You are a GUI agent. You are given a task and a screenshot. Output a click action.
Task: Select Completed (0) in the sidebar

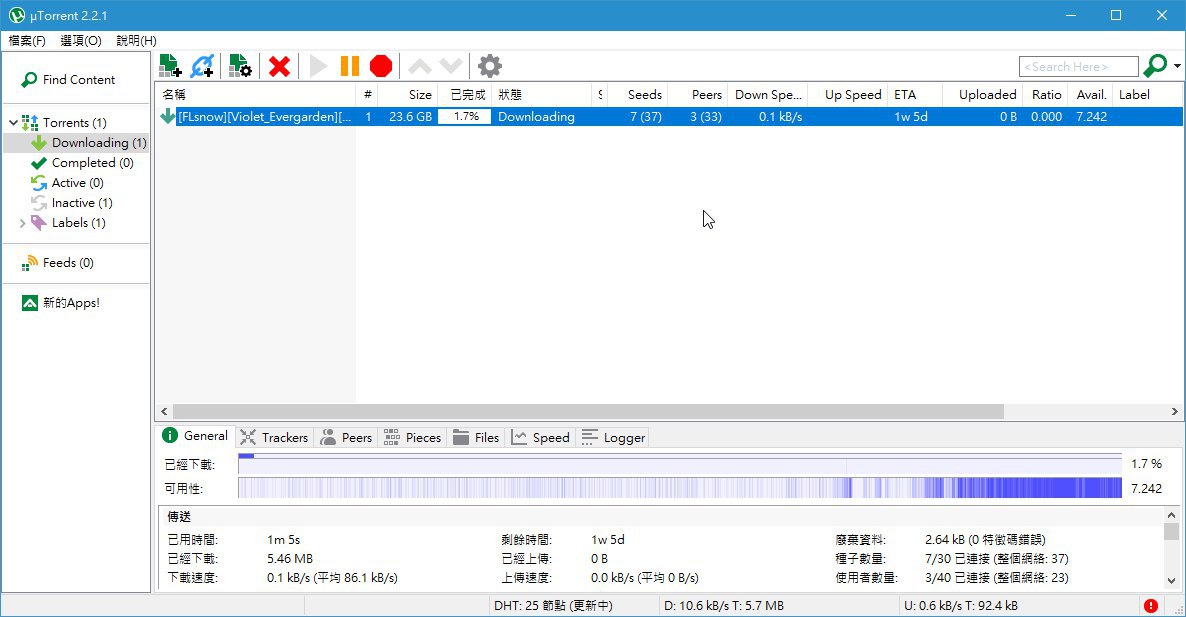[x=83, y=163]
